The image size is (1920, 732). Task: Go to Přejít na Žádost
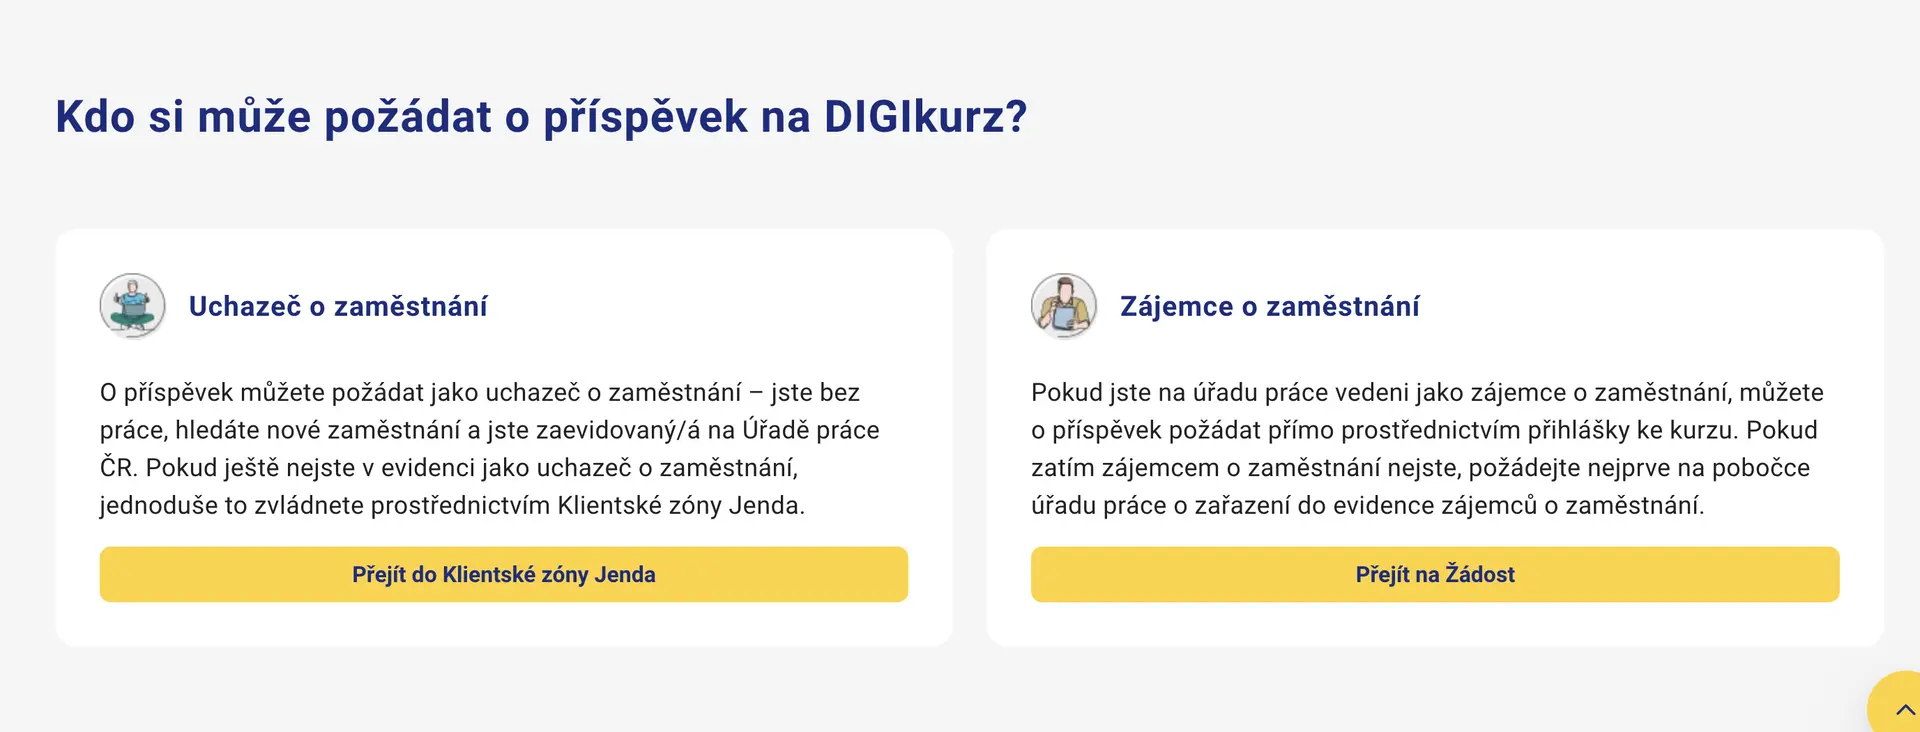pyautogui.click(x=1435, y=574)
